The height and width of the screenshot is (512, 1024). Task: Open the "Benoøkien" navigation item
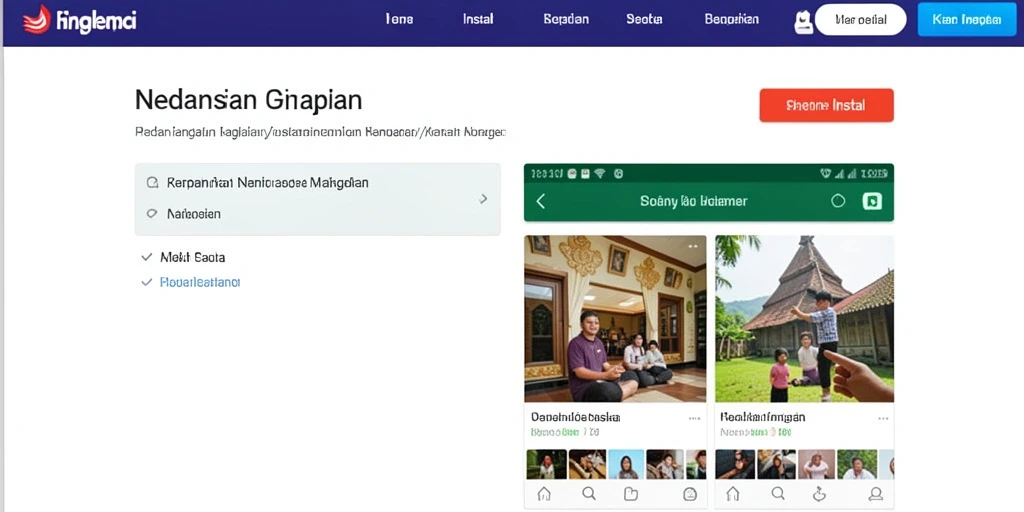(x=731, y=20)
